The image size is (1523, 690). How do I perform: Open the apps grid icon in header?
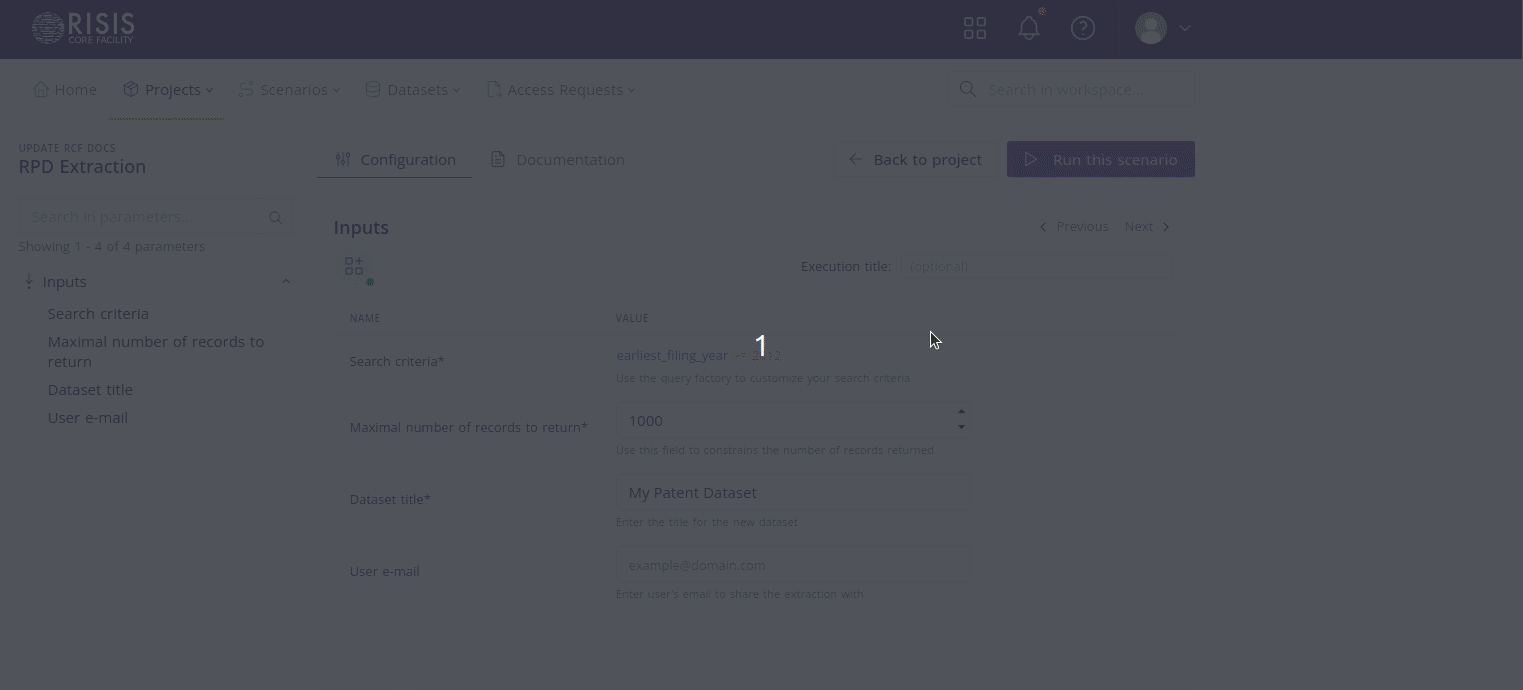(x=974, y=28)
